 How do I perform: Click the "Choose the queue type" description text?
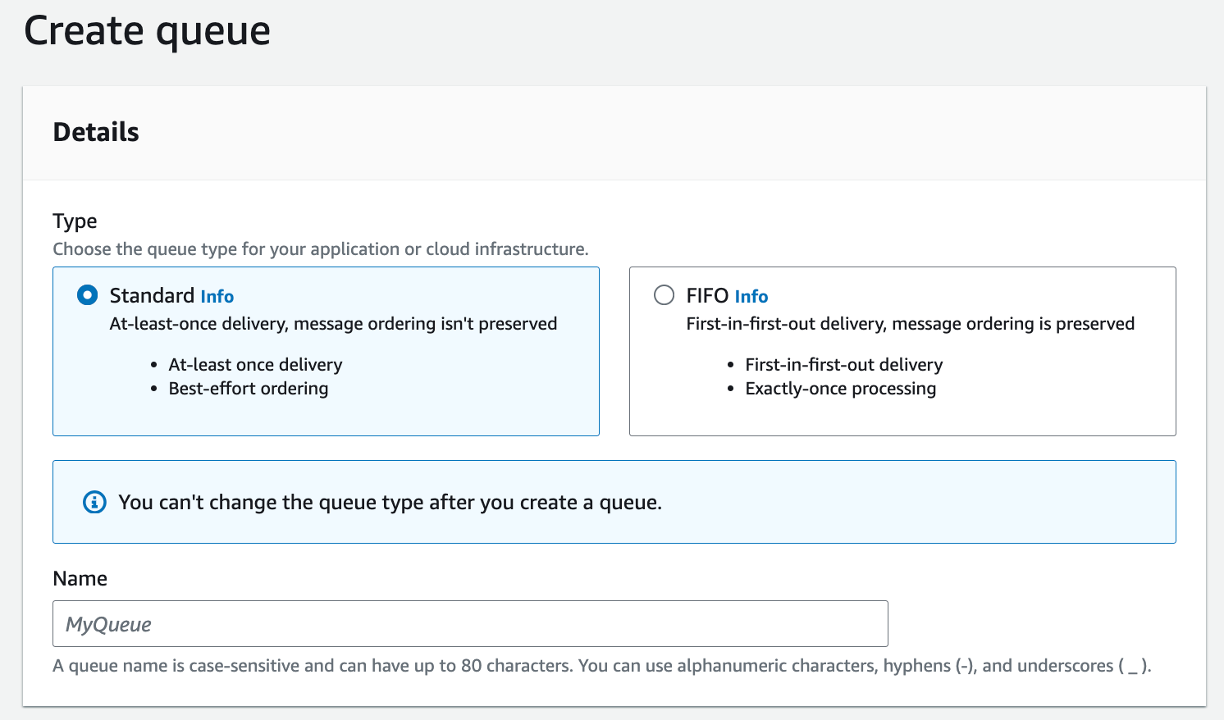320,249
